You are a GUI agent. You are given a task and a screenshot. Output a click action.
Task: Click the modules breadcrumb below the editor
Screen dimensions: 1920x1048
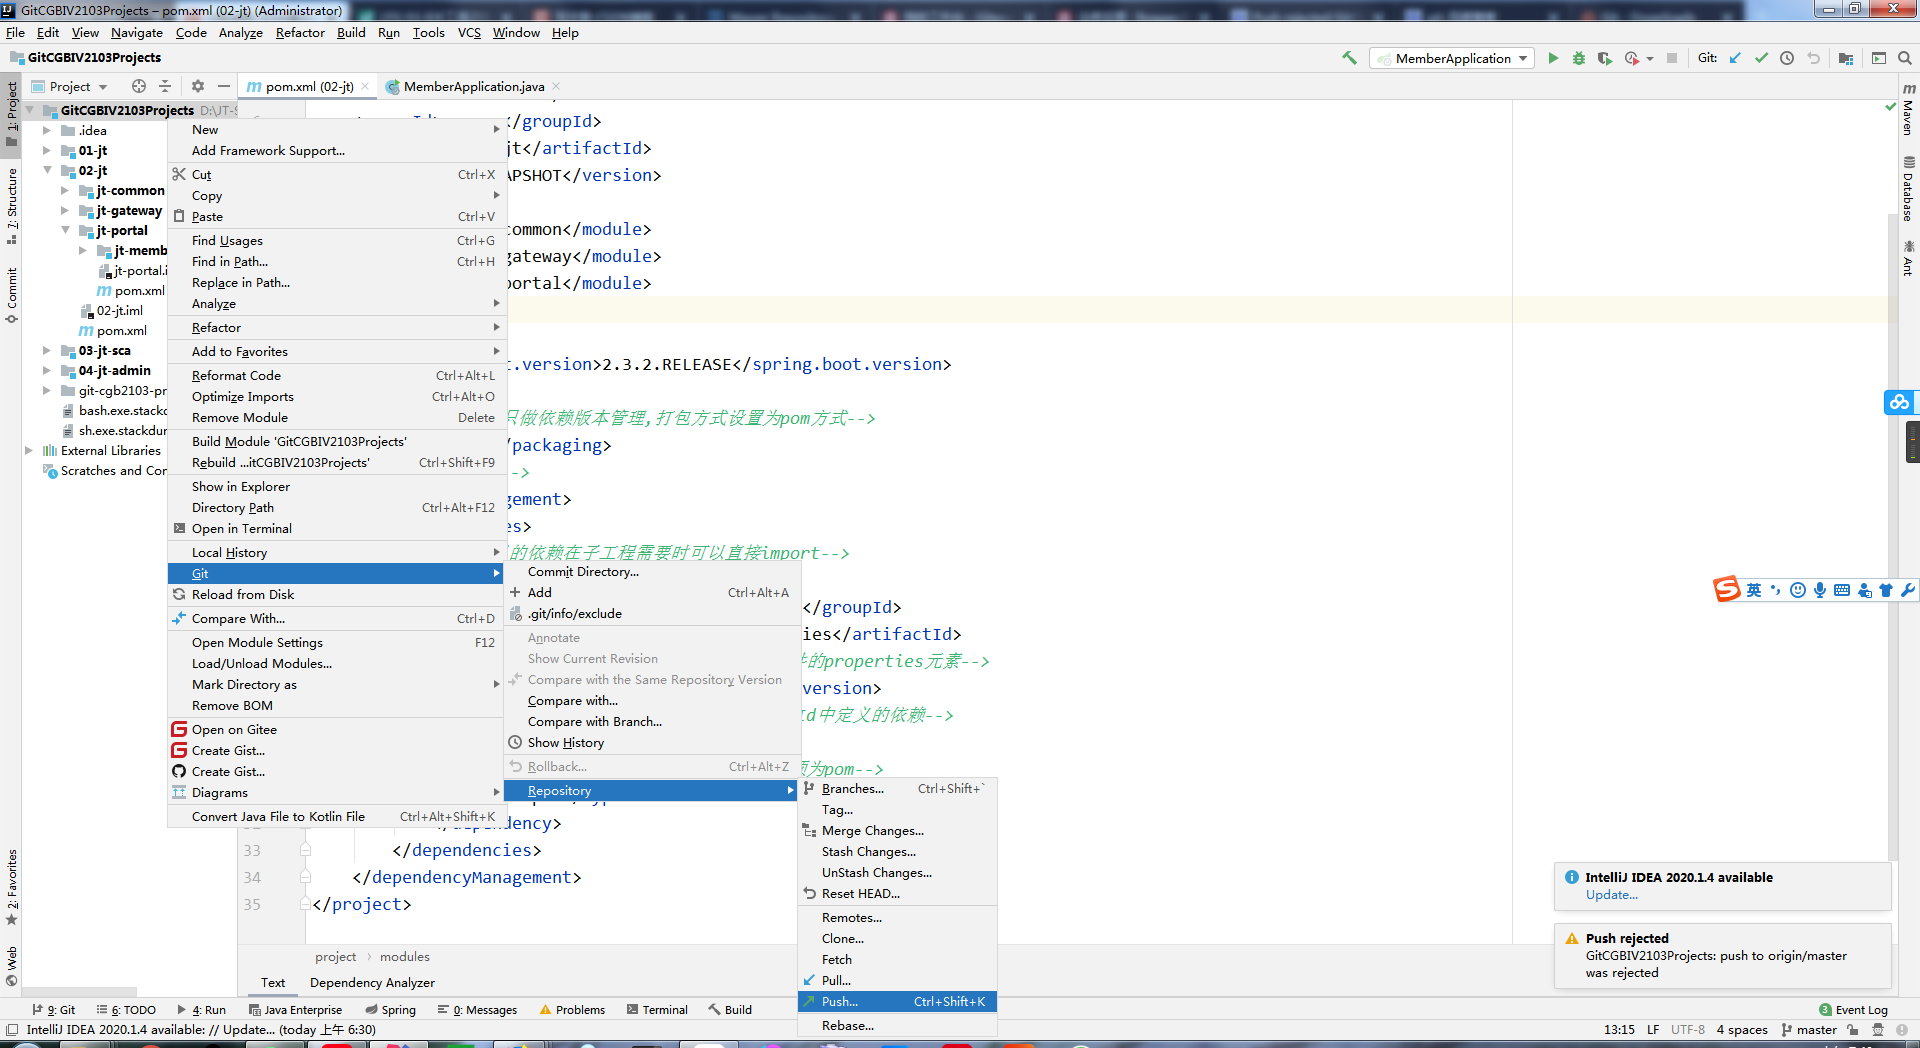pos(404,956)
